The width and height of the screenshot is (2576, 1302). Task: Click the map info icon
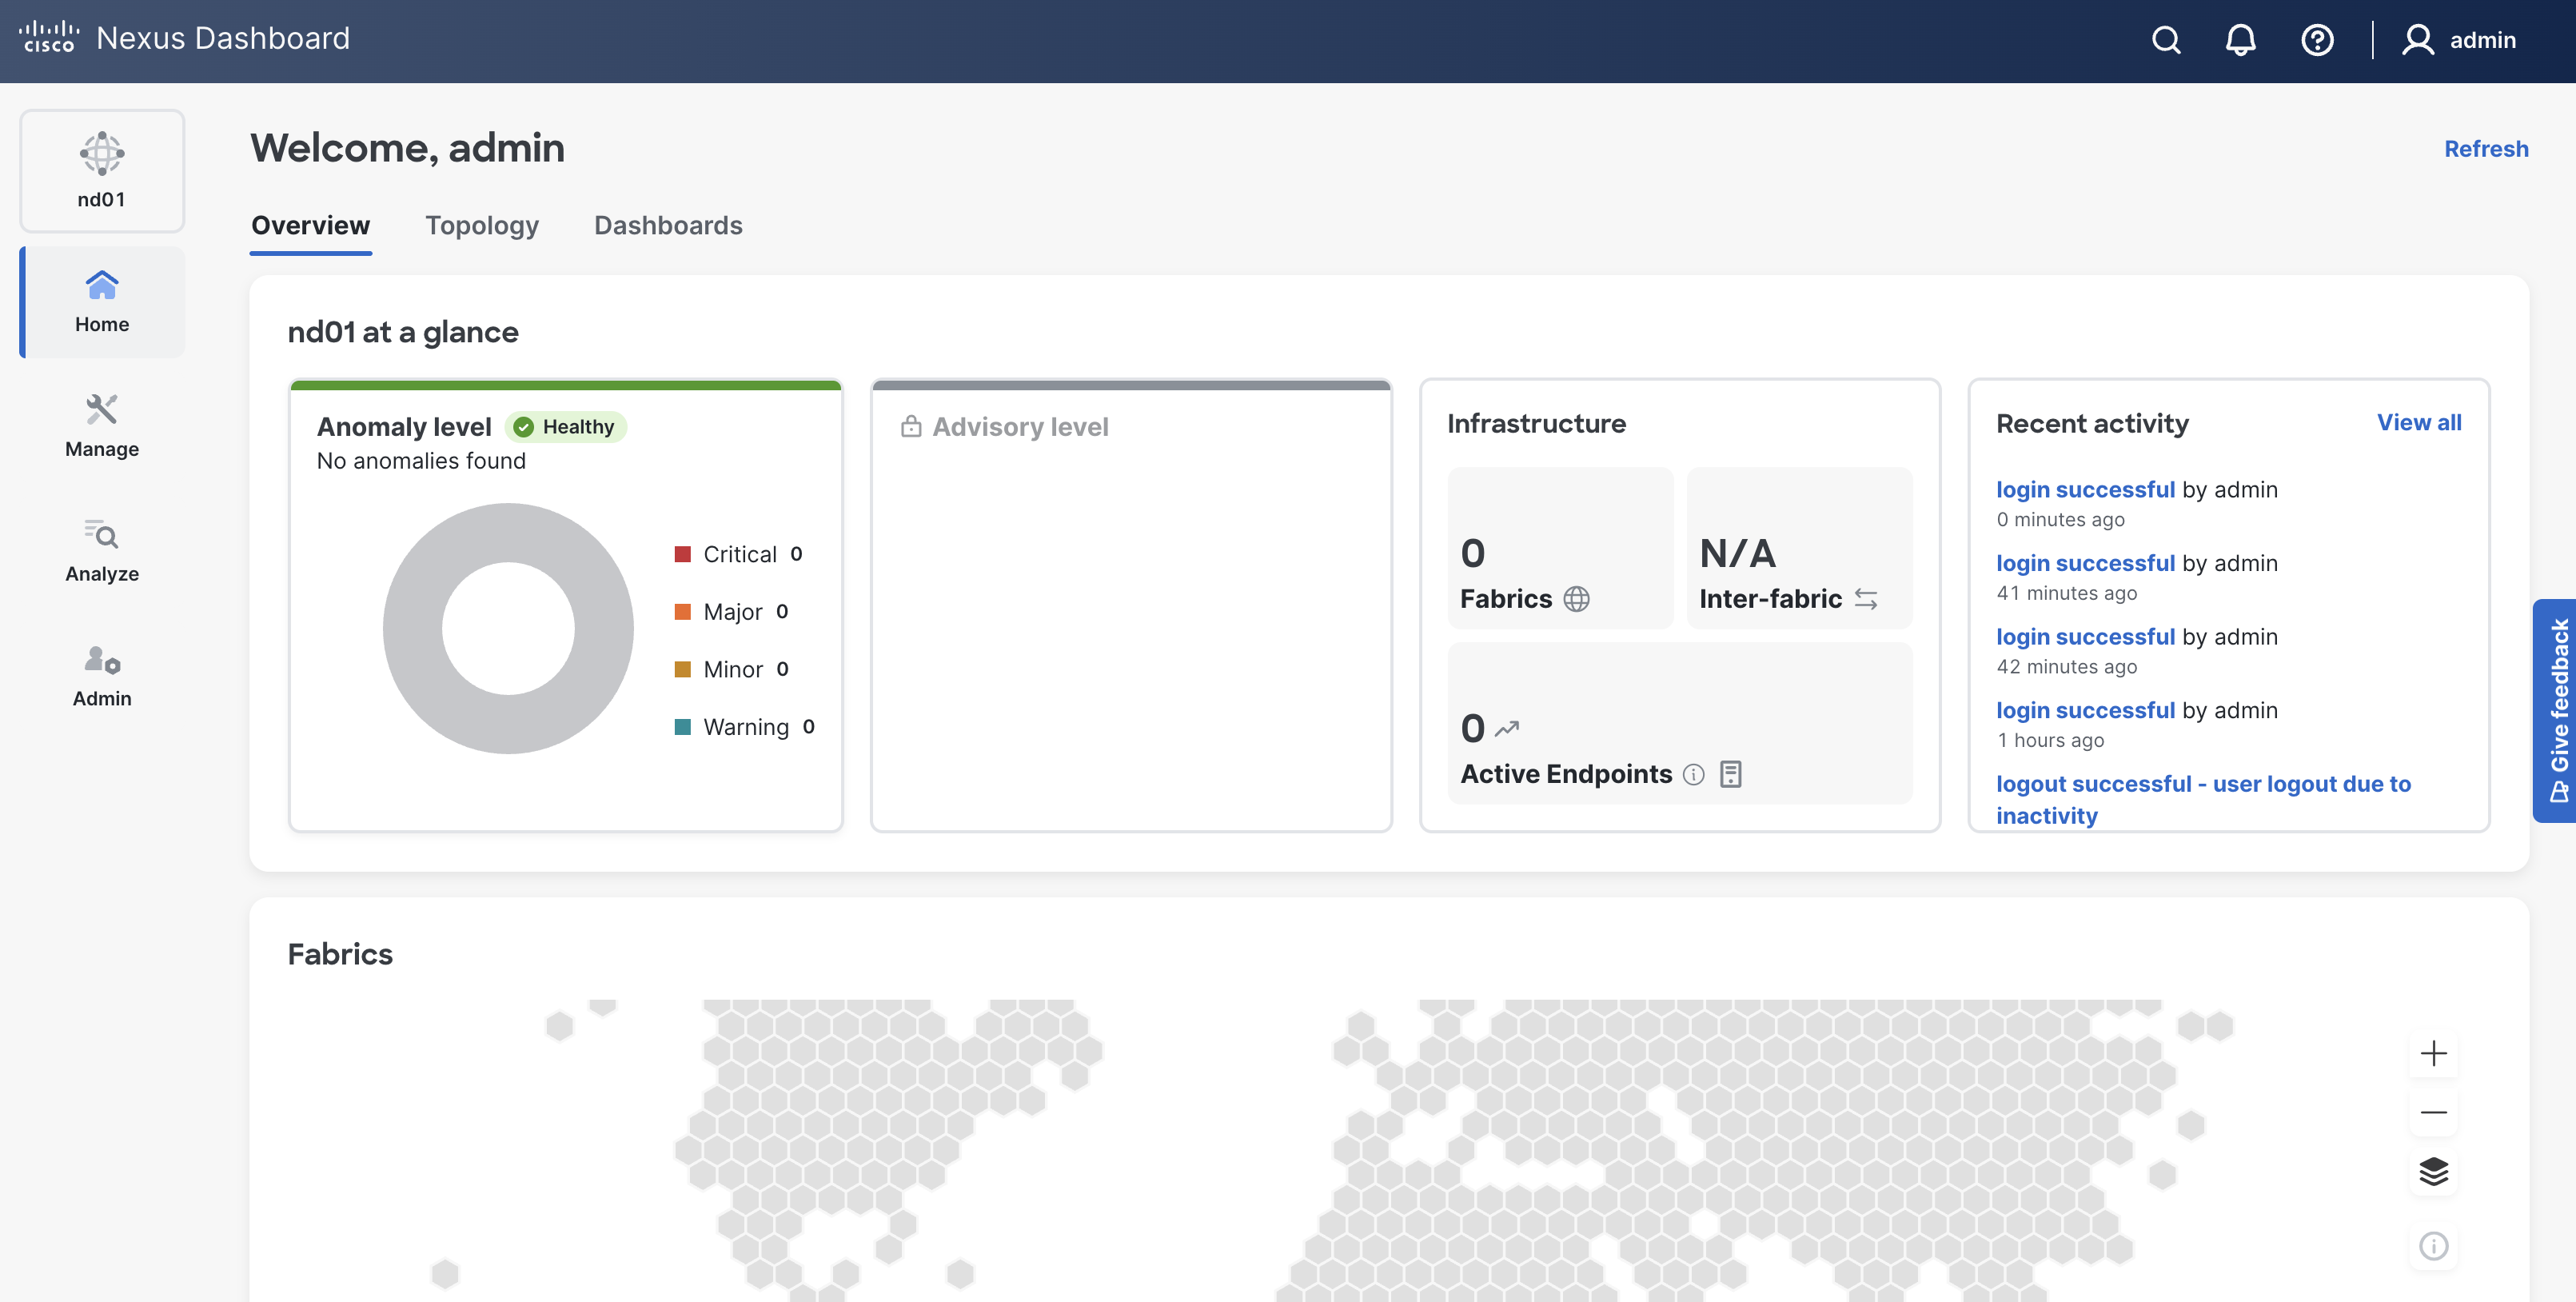coord(2433,1245)
